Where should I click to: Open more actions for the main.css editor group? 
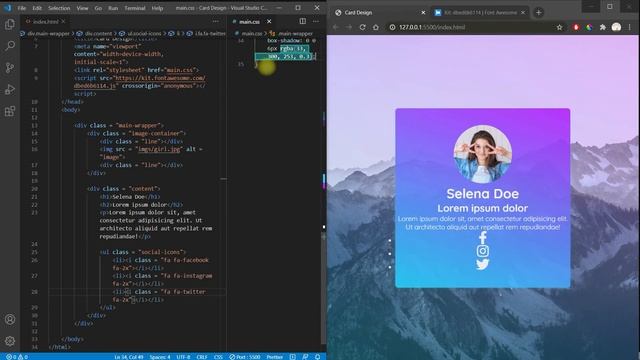pos(316,21)
